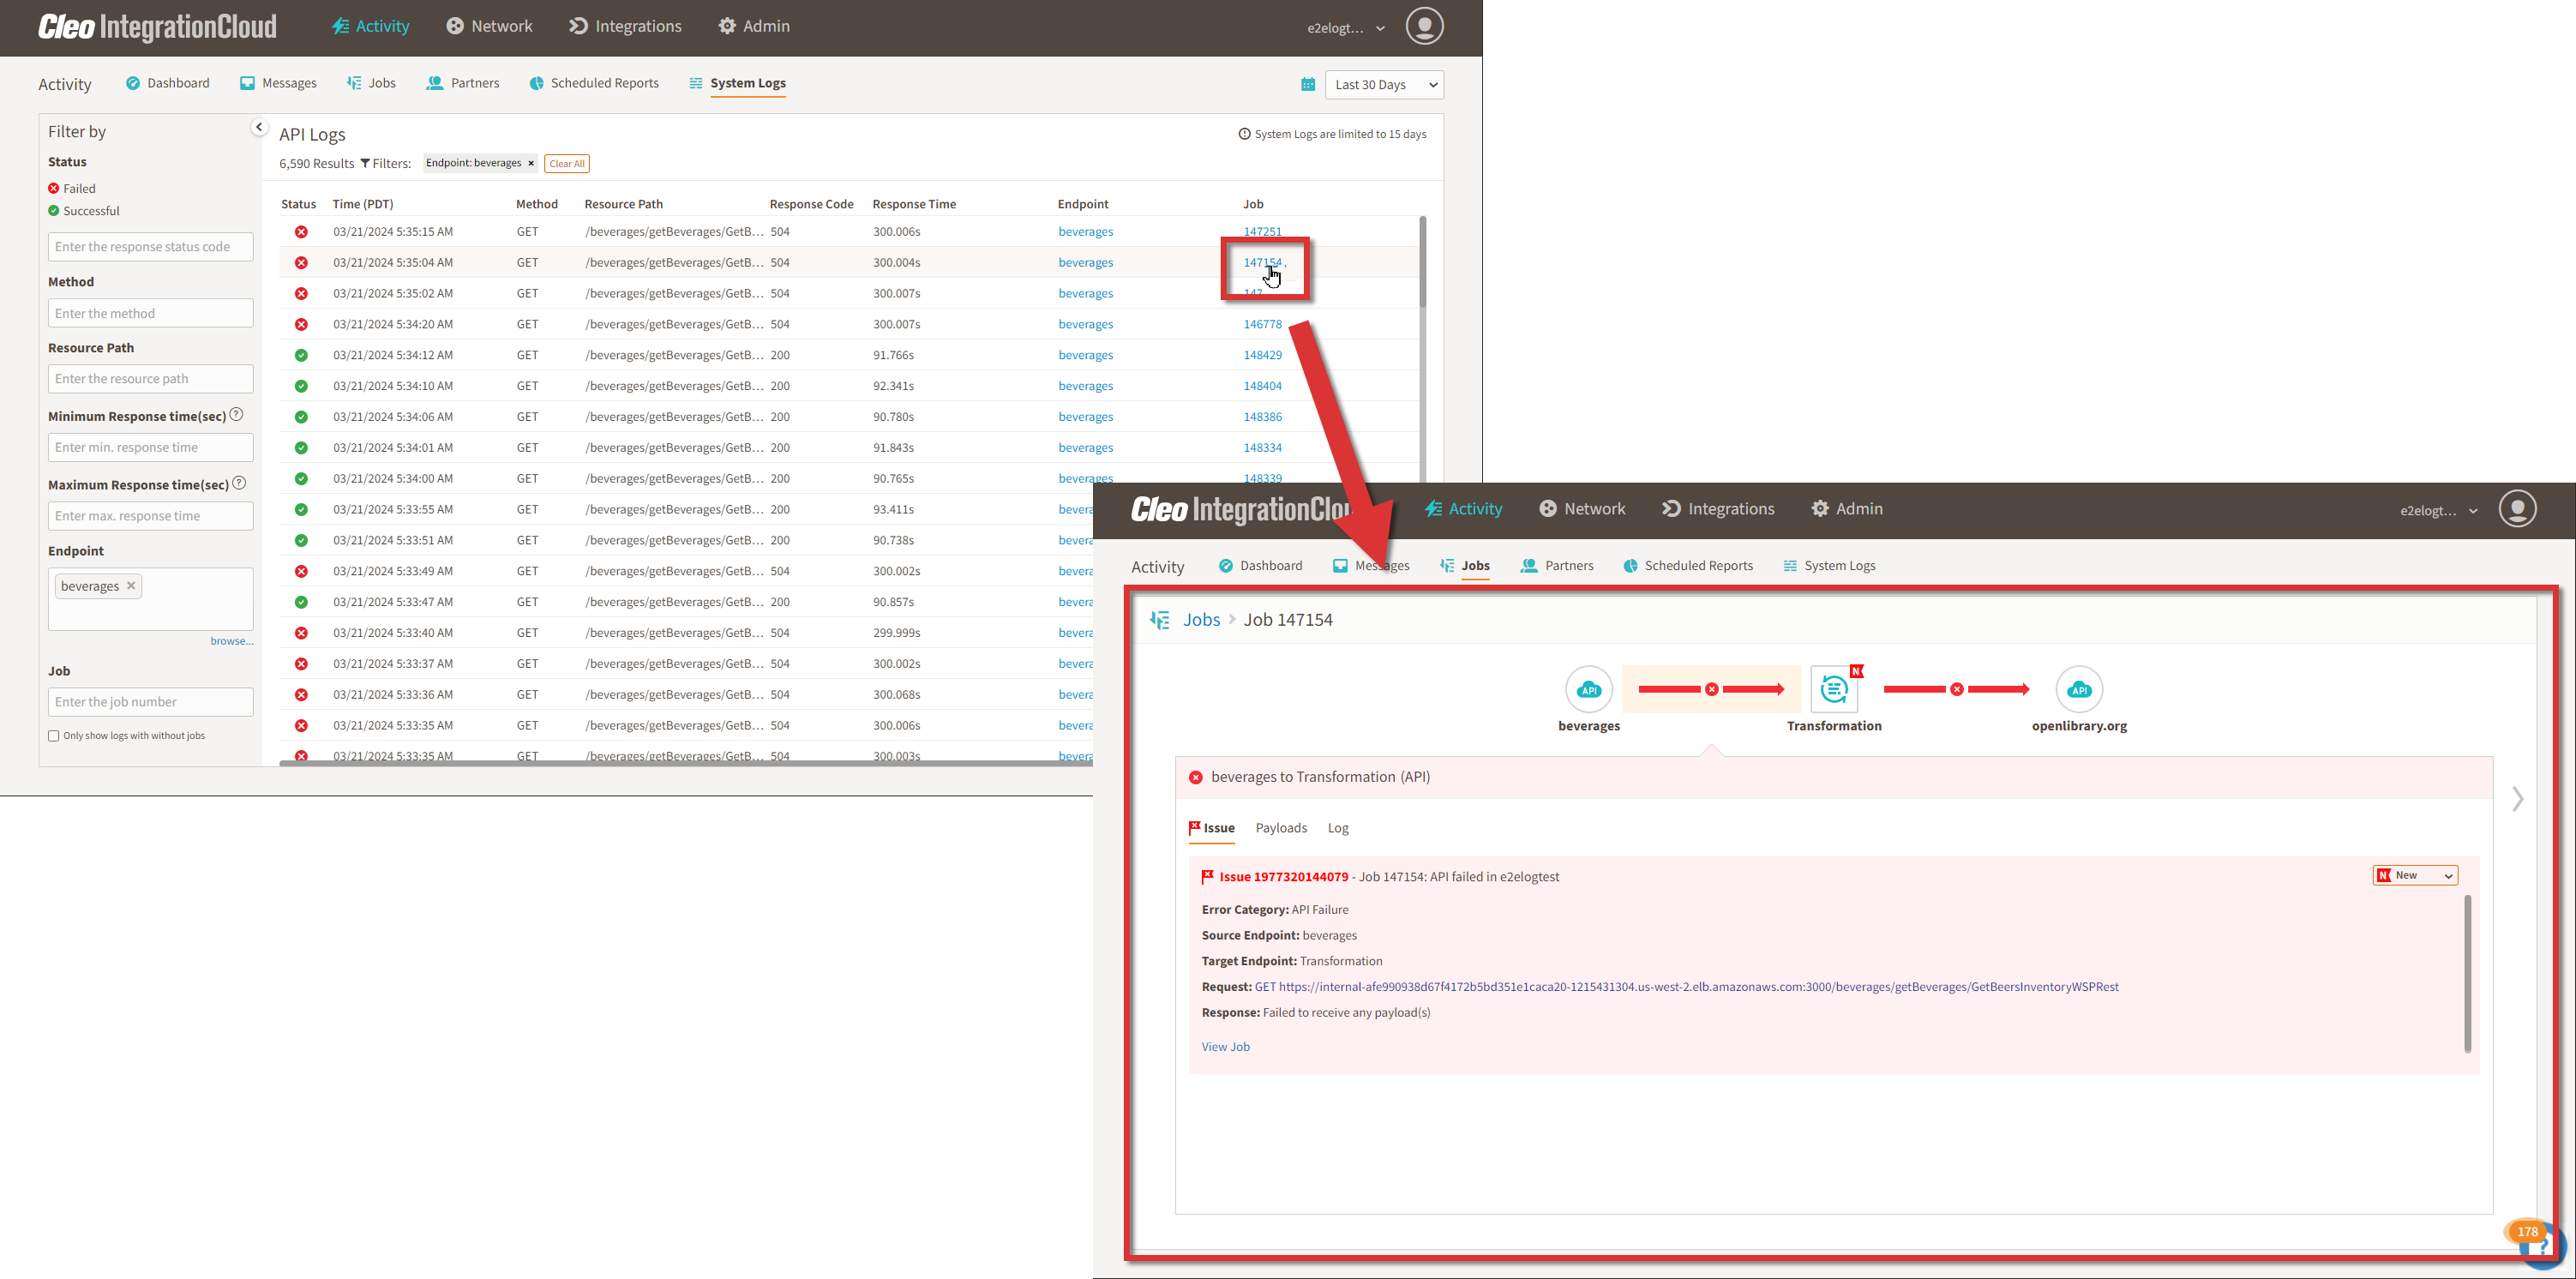The image size is (2576, 1279).
Task: Select the Payloads tab in the issue panel
Action: coord(1281,828)
